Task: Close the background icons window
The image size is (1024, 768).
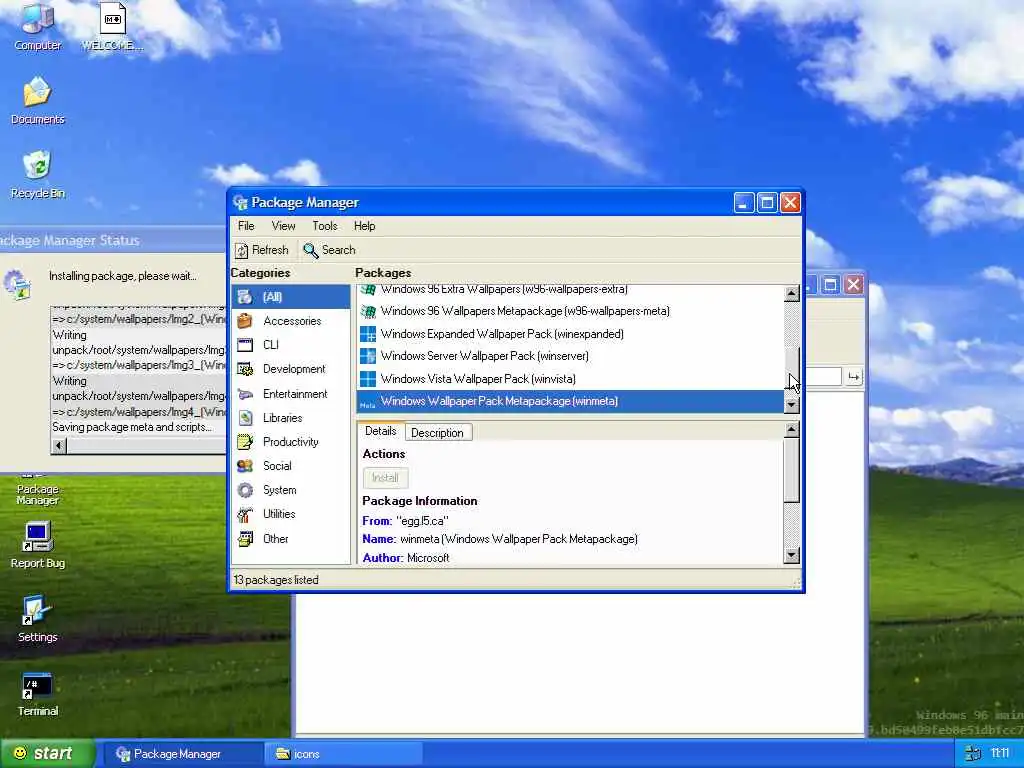Action: click(x=854, y=285)
